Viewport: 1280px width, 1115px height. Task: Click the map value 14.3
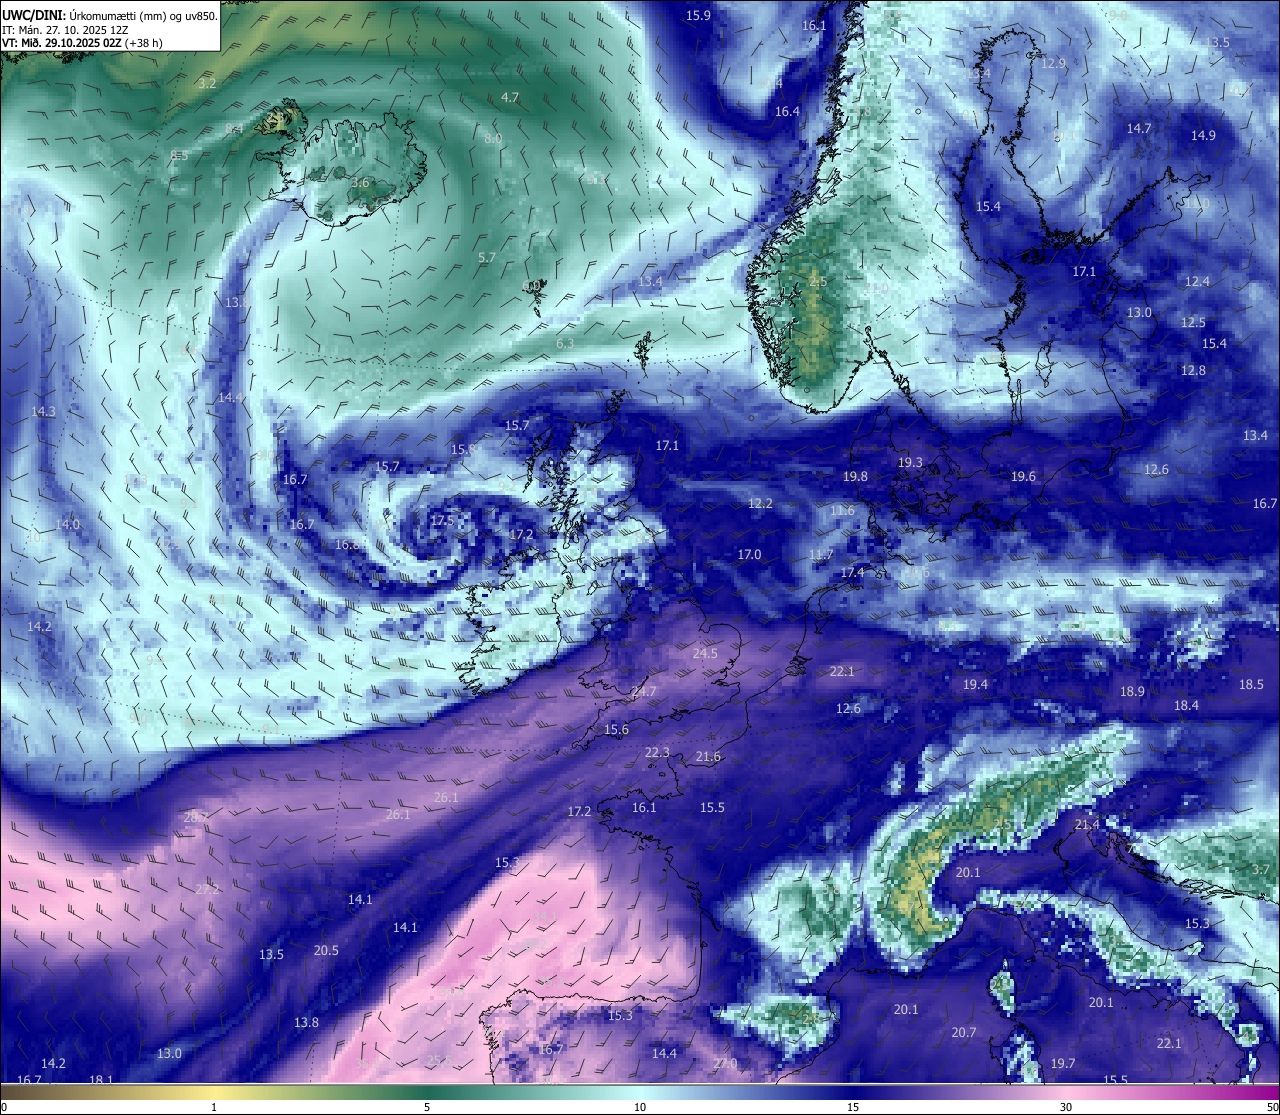coord(43,411)
